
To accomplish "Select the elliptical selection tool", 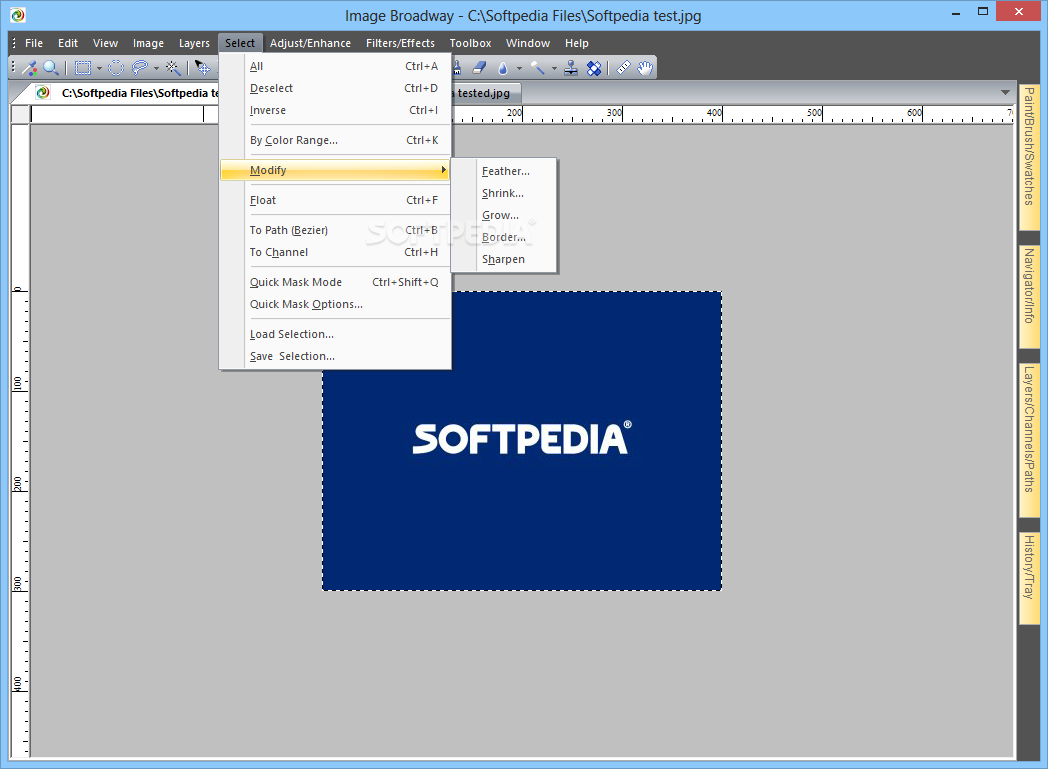I will (116, 67).
